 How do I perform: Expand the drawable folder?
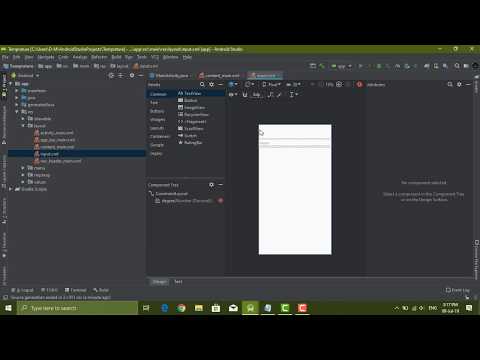tap(23, 119)
